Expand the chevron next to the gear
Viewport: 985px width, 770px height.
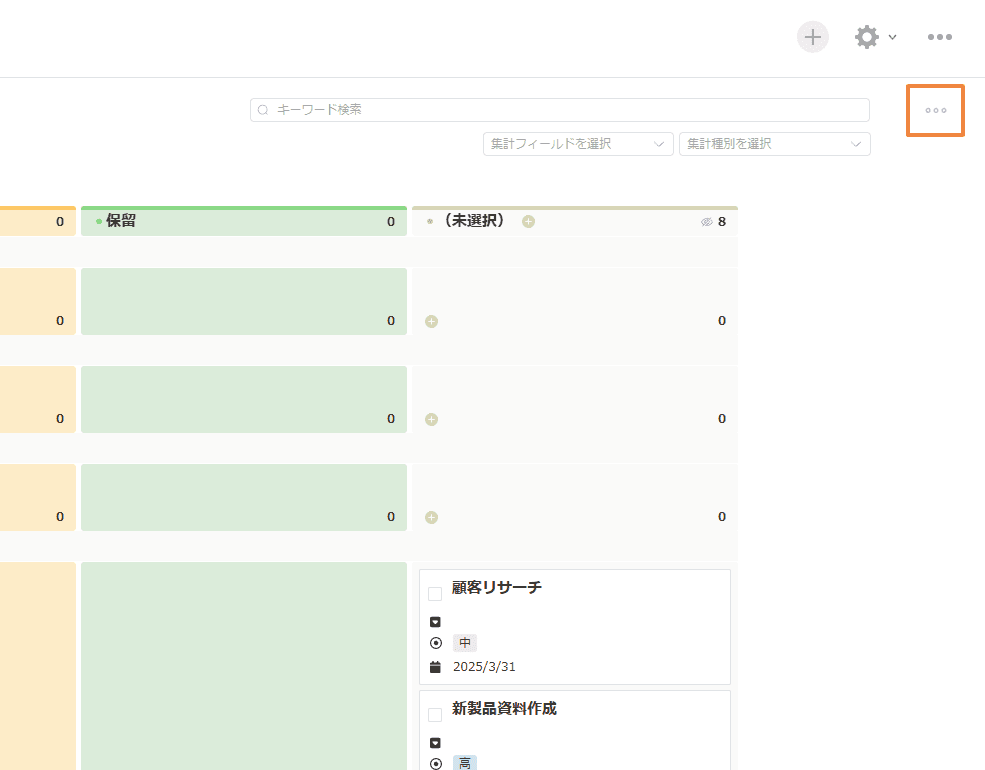tap(892, 37)
